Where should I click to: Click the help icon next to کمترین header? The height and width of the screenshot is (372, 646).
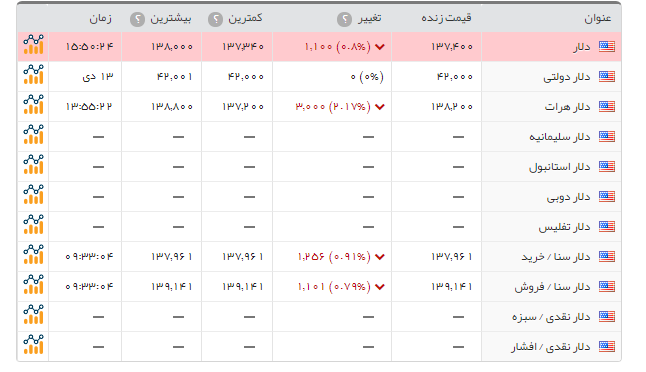215,19
